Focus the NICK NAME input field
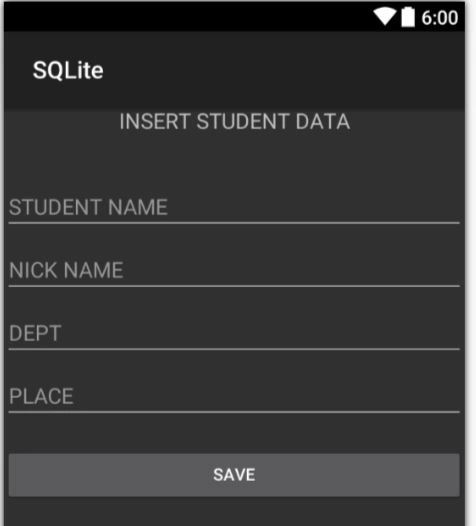The width and height of the screenshot is (476, 526). (234, 270)
